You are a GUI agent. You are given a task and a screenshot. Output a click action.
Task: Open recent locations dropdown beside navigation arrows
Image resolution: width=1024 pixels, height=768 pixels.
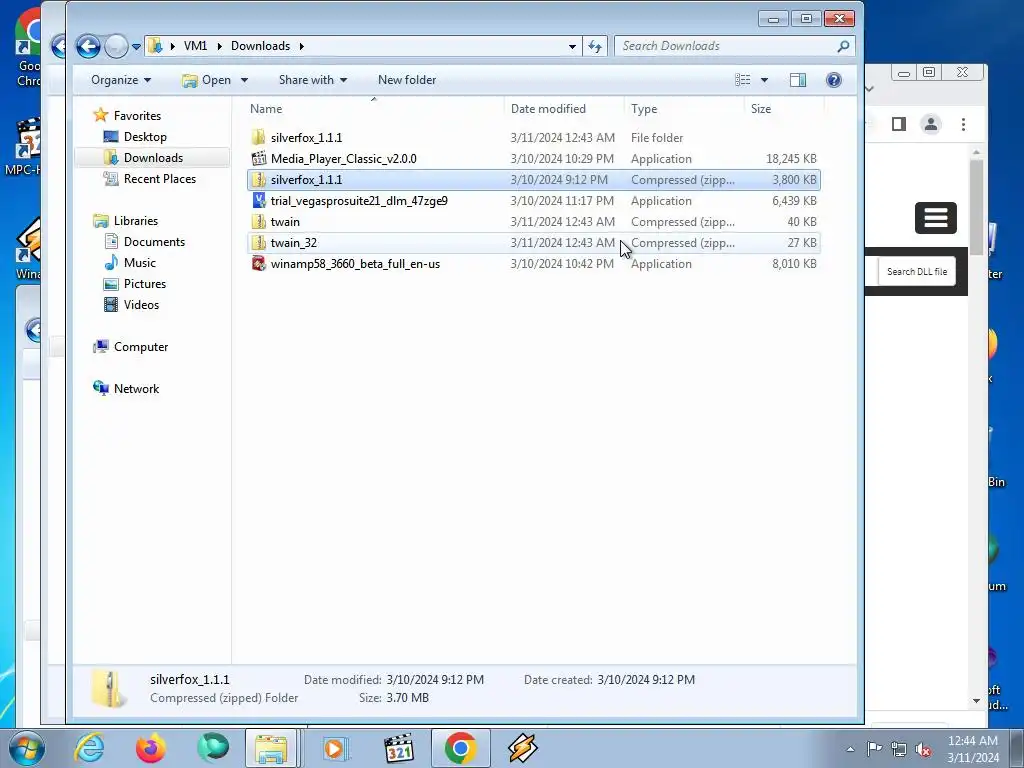(136, 46)
